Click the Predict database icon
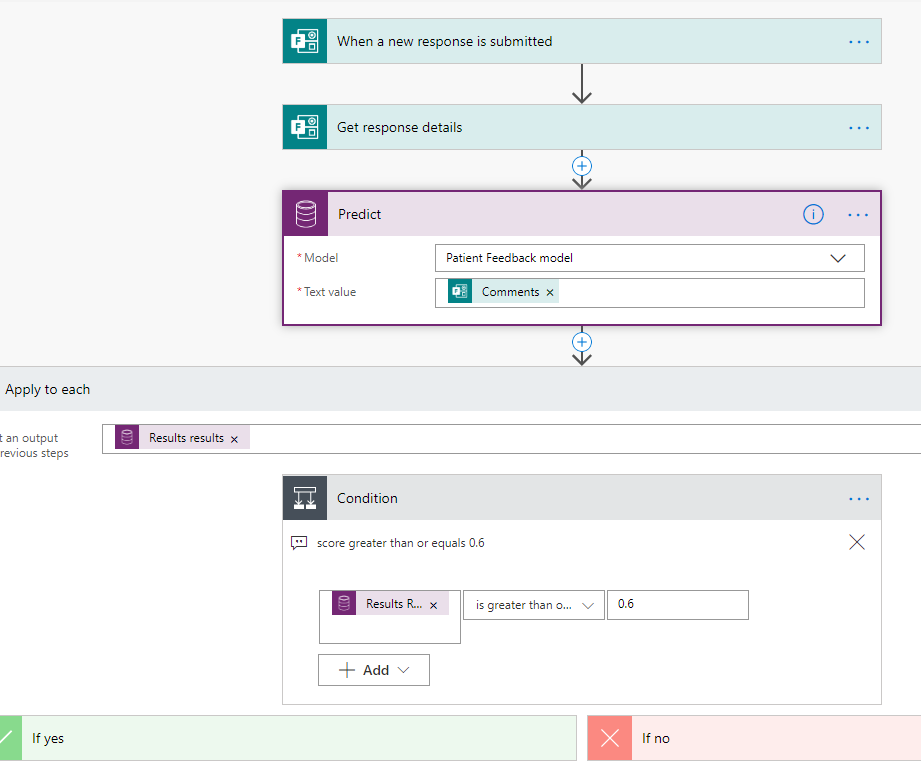Screen dimensions: 921x774 tap(305, 214)
